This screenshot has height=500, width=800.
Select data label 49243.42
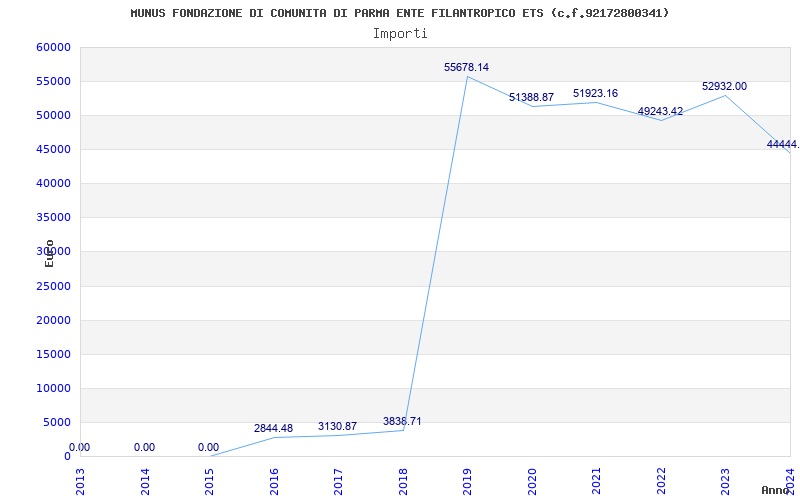[660, 111]
